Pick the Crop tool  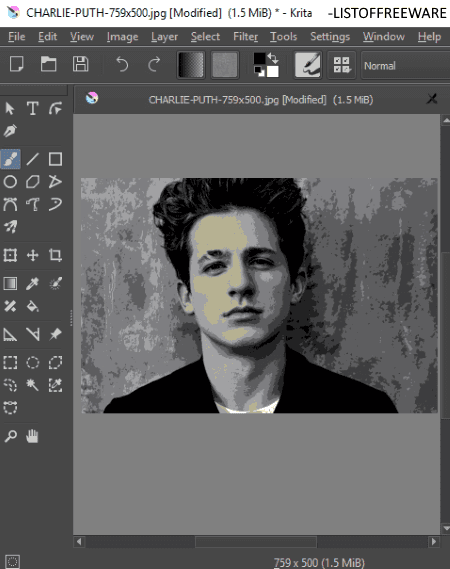(55, 255)
